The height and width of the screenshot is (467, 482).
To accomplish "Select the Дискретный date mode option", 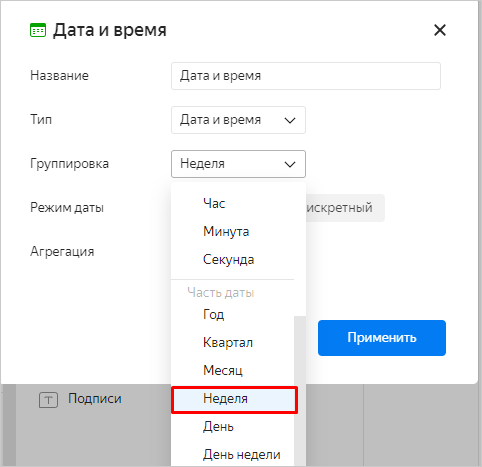I will tap(345, 208).
